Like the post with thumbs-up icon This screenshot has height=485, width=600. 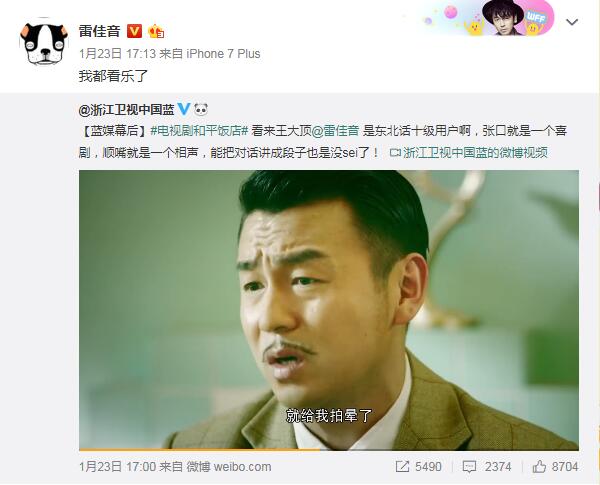point(539,466)
